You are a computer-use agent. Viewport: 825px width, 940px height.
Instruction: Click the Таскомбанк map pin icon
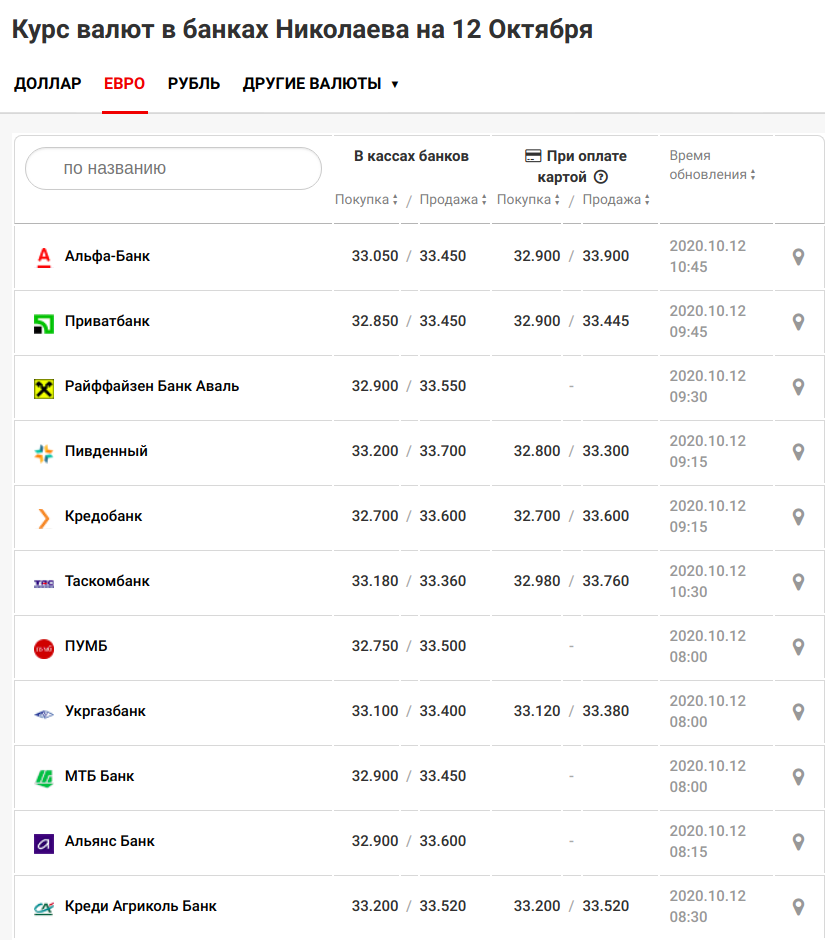point(798,582)
